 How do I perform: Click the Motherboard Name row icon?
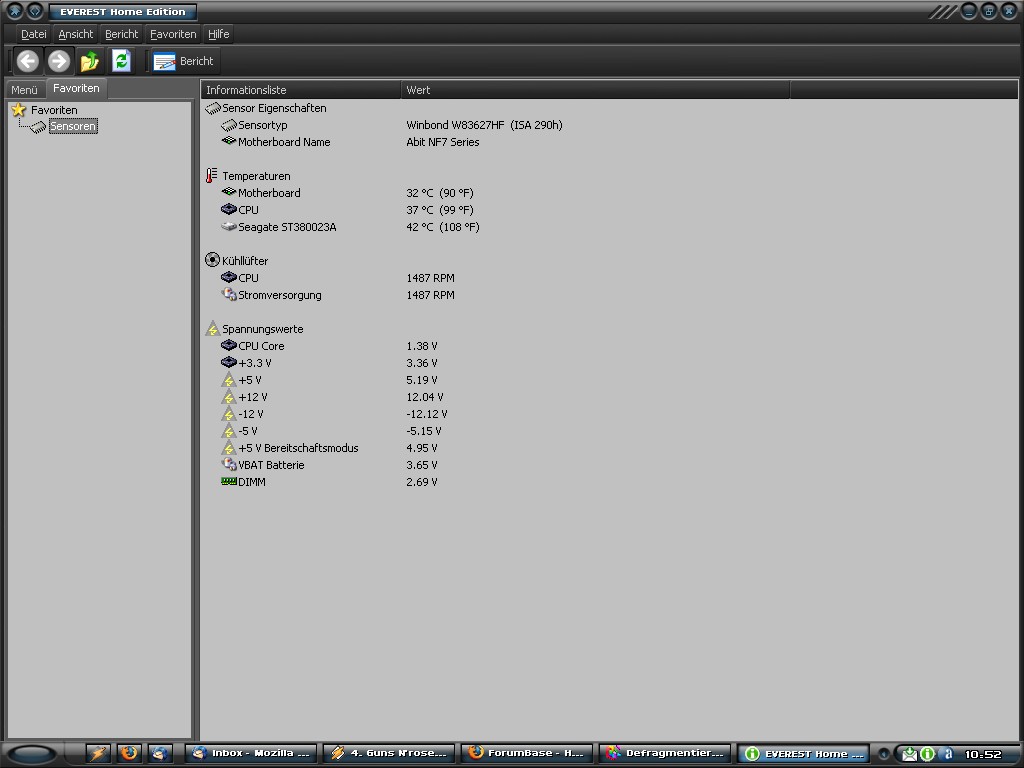click(229, 141)
